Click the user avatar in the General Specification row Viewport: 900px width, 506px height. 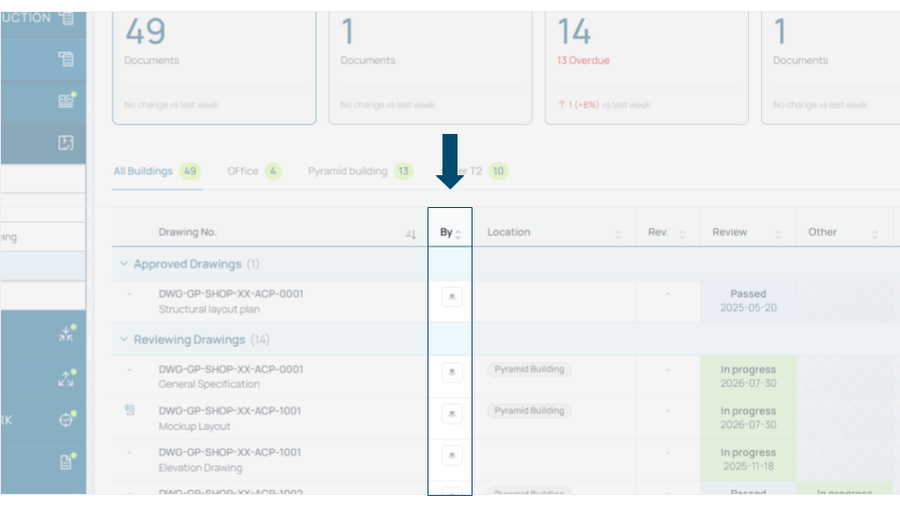452,372
